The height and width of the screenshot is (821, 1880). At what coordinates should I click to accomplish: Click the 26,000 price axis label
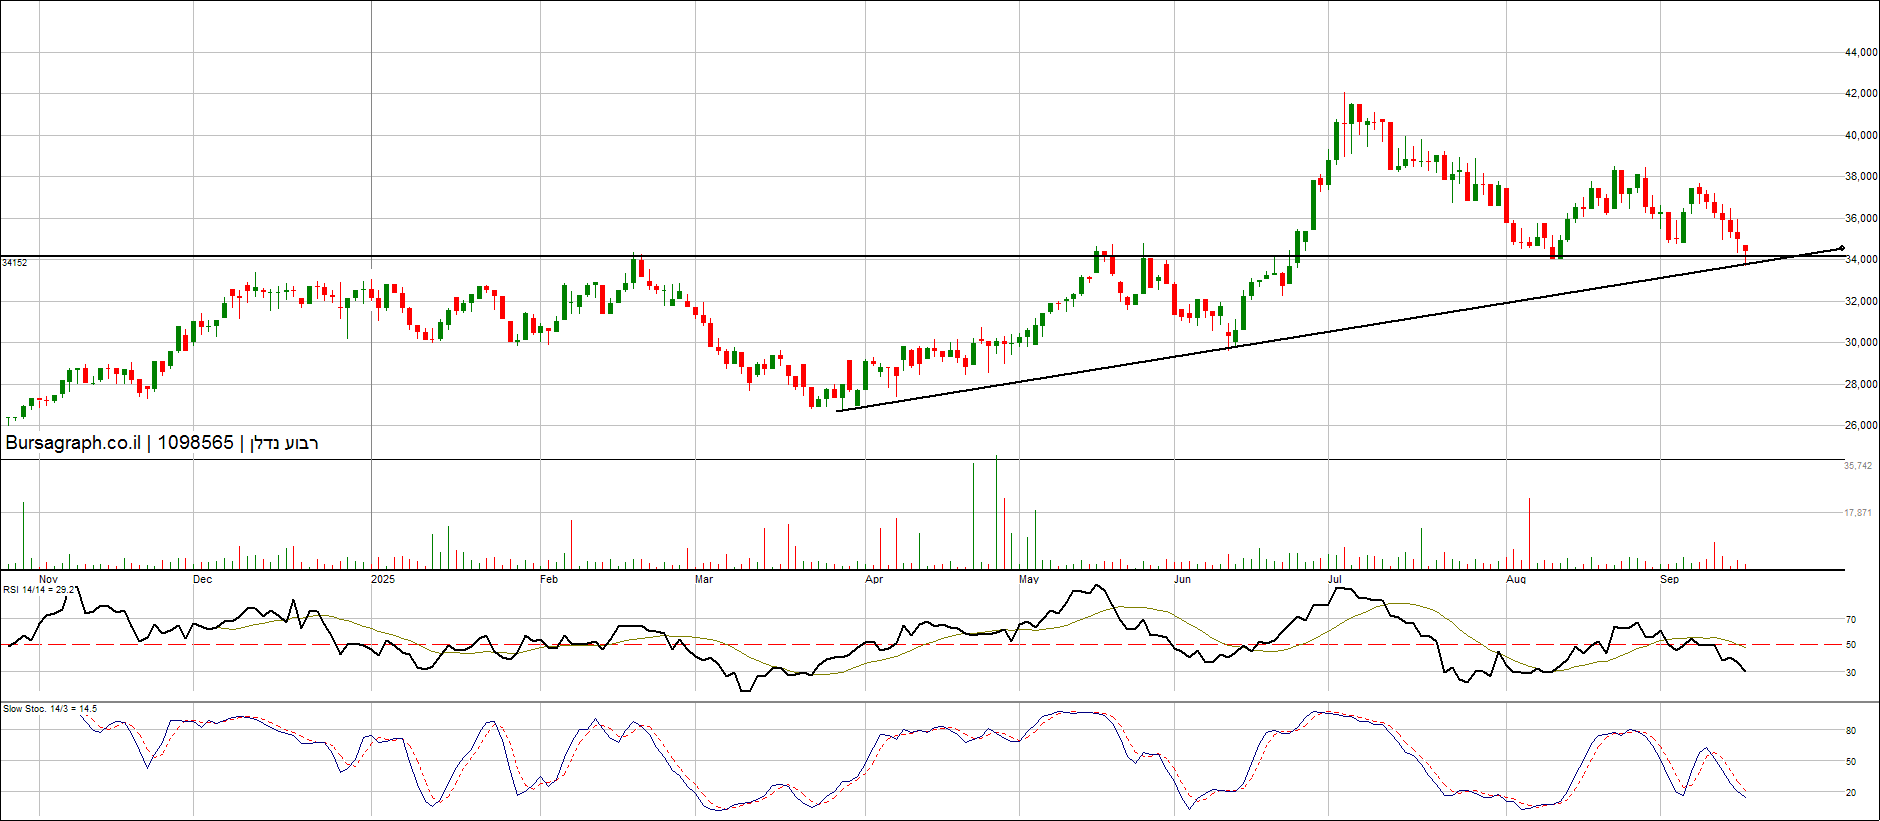point(1861,425)
